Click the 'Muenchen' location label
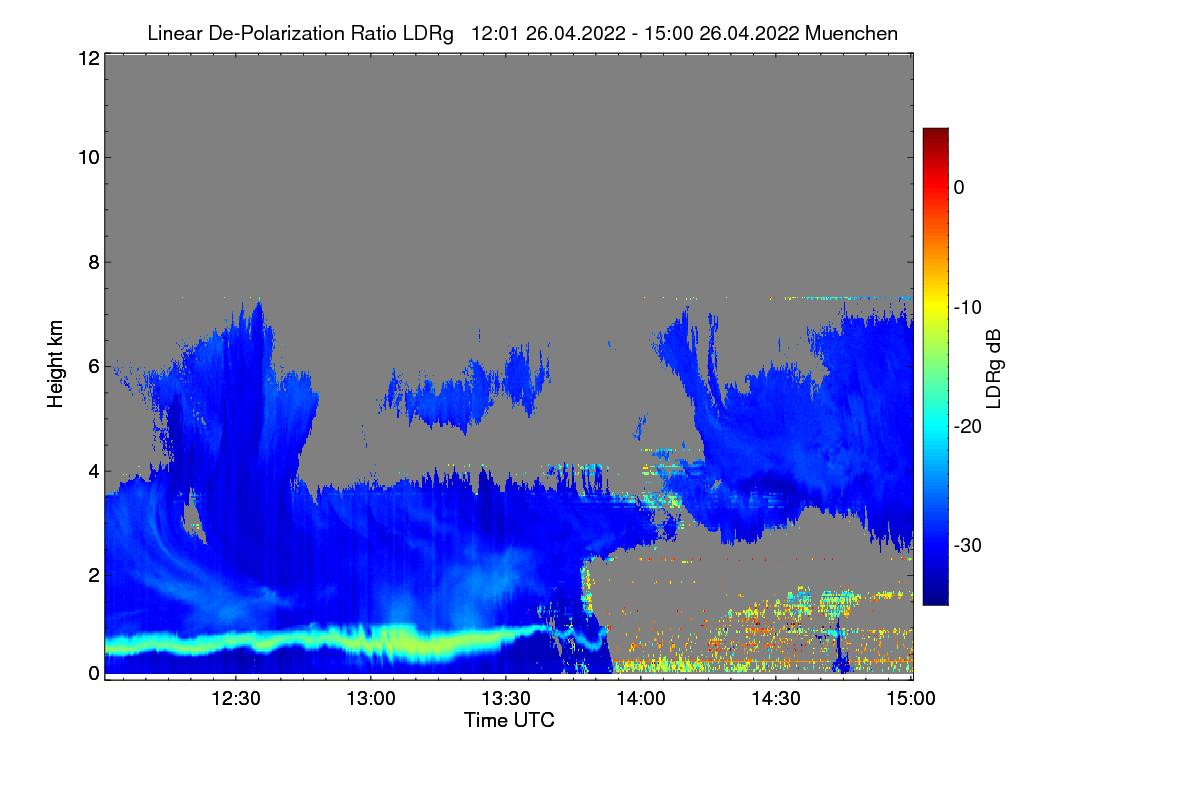The image size is (1200, 800). pos(851,33)
